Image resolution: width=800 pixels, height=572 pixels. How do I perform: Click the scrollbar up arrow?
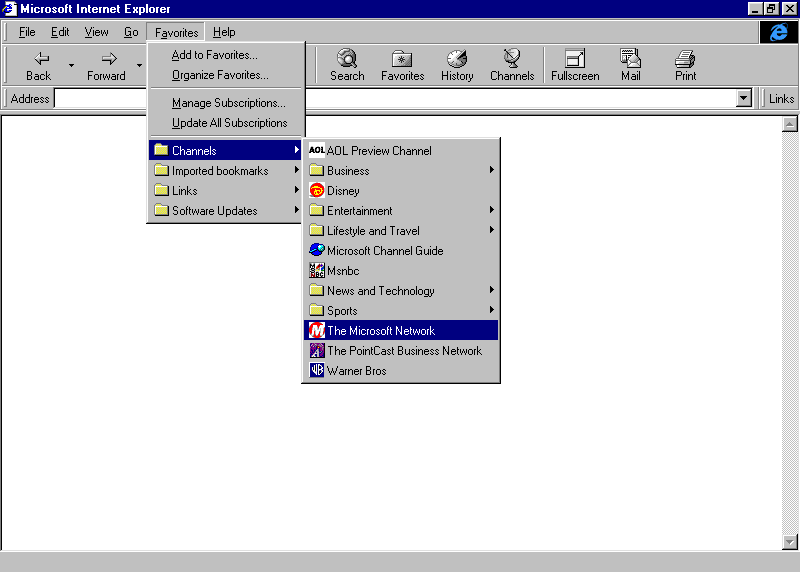coord(789,124)
